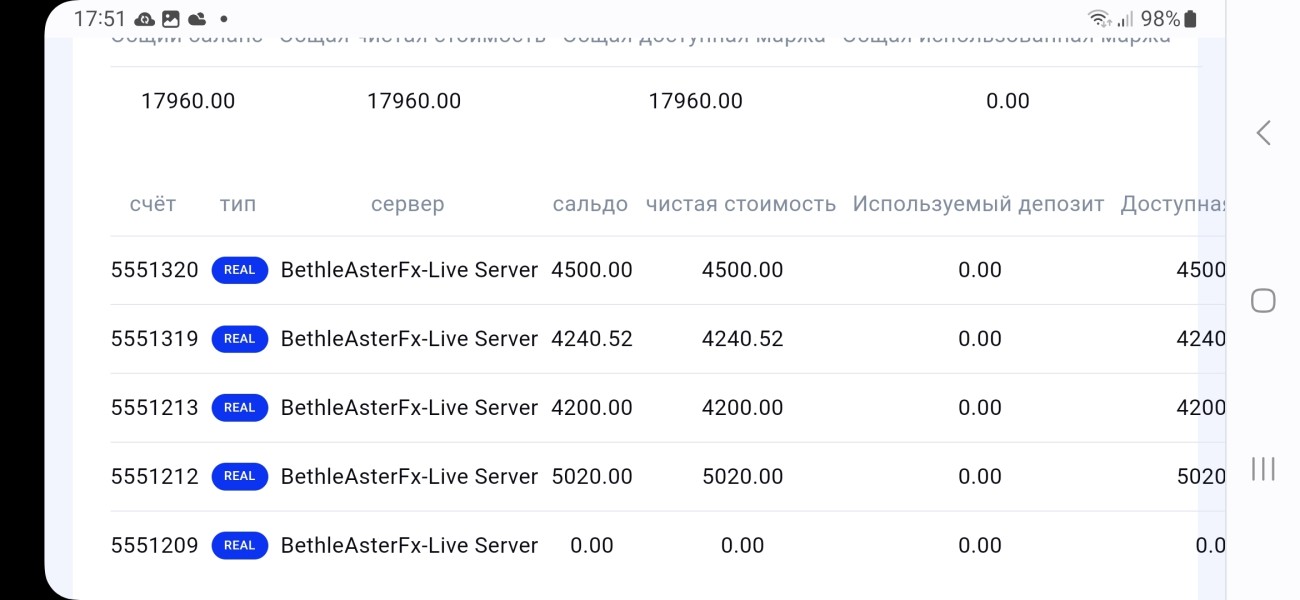The height and width of the screenshot is (600, 1300).
Task: Click the REAL badge for account 5551213
Action: (x=240, y=408)
